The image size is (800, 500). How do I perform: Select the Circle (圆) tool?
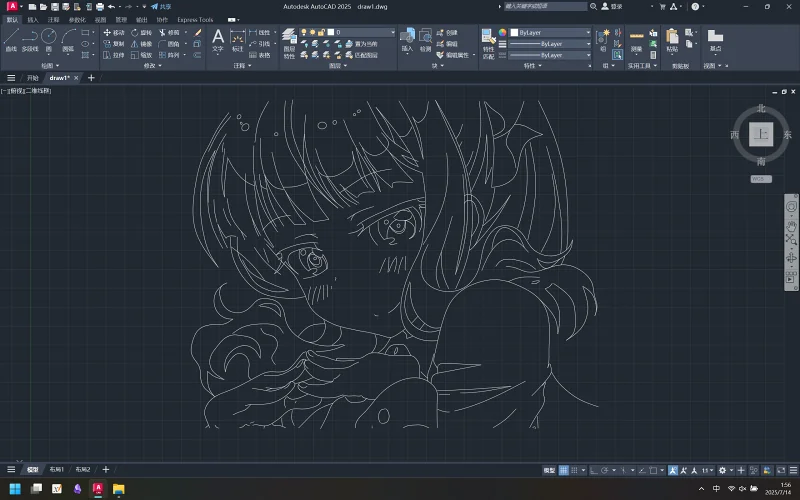pos(48,40)
